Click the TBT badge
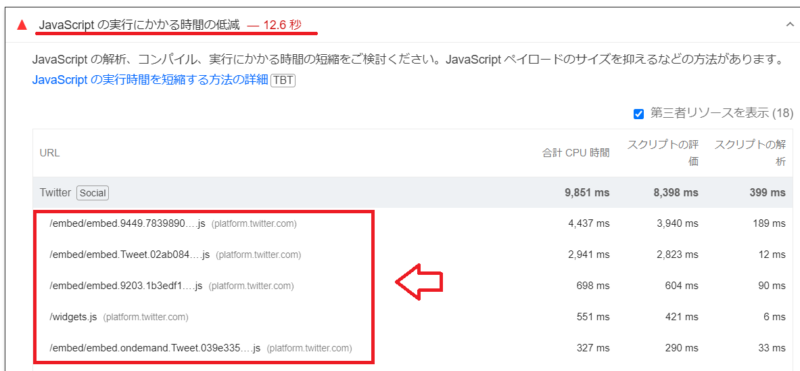Image resolution: width=800 pixels, height=371 pixels. 283,81
